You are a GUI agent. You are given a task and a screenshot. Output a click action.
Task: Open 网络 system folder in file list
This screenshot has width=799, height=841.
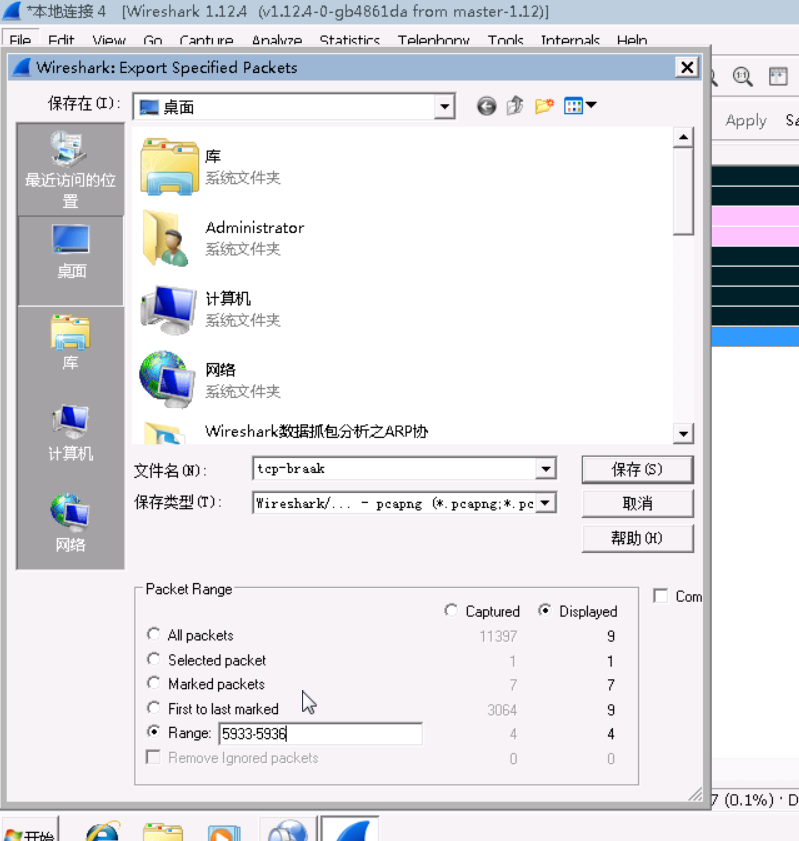click(210, 381)
